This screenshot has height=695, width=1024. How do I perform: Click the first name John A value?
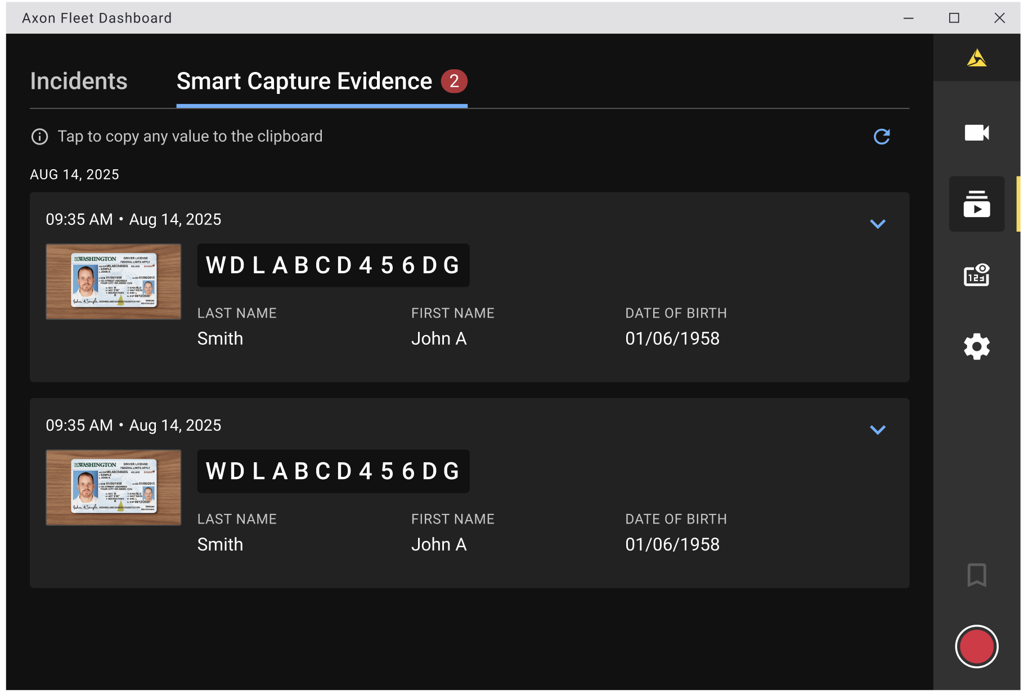pos(439,338)
